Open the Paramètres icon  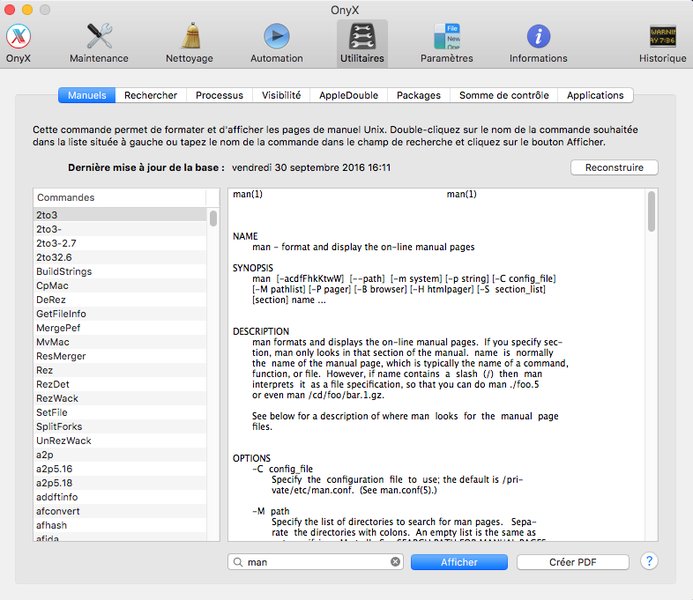coord(447,36)
